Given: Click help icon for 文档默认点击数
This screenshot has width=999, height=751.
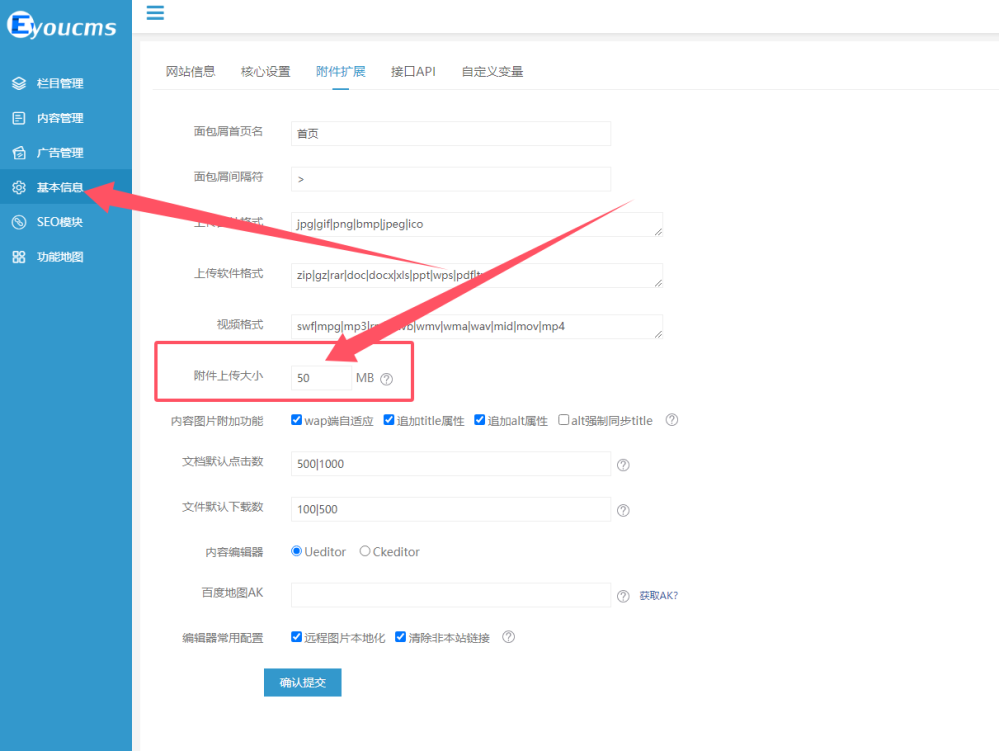Looking at the screenshot, I should point(623,465).
